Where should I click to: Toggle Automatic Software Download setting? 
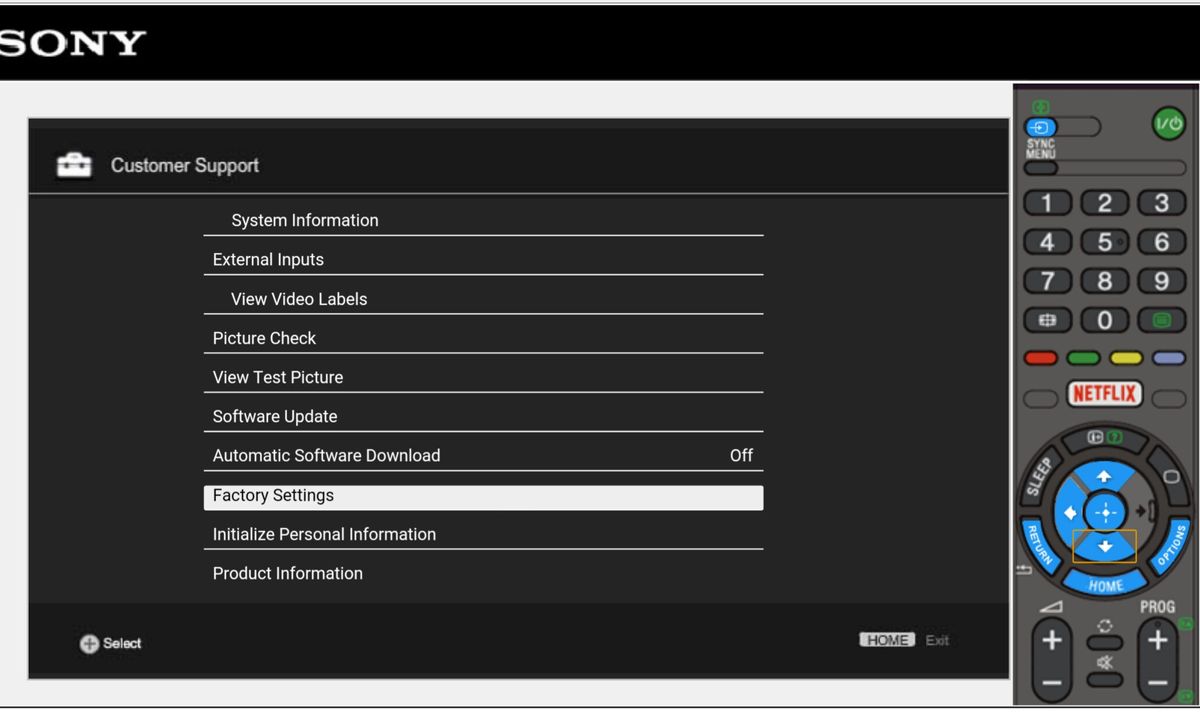click(x=483, y=456)
